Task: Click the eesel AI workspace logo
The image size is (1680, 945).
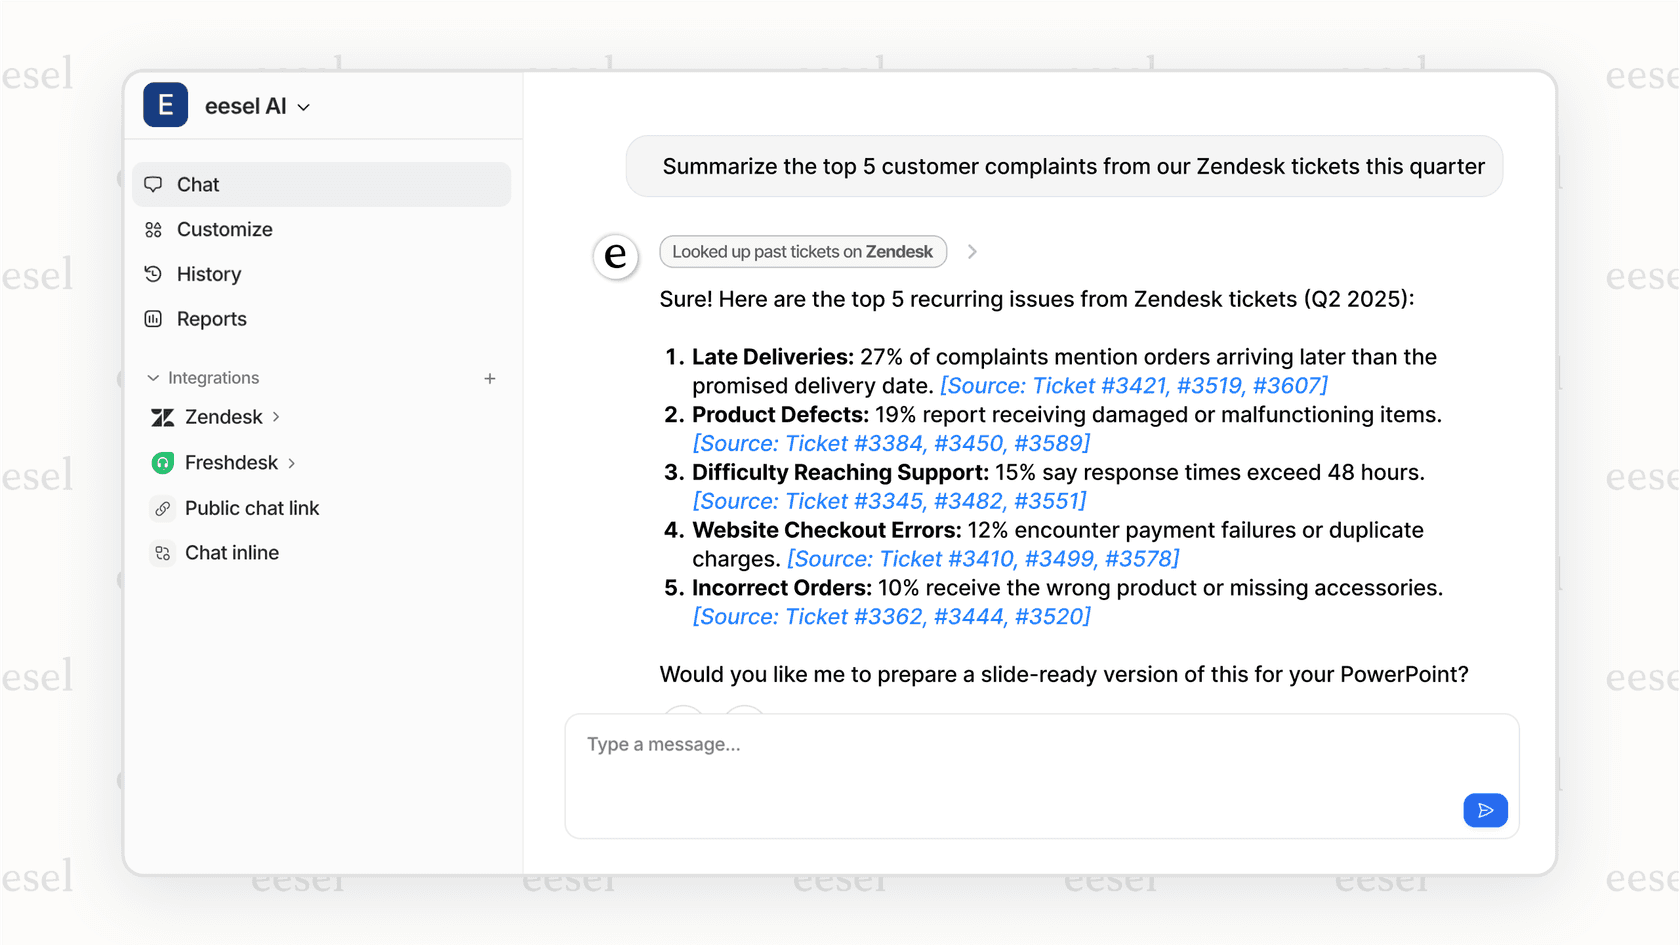Action: click(165, 105)
